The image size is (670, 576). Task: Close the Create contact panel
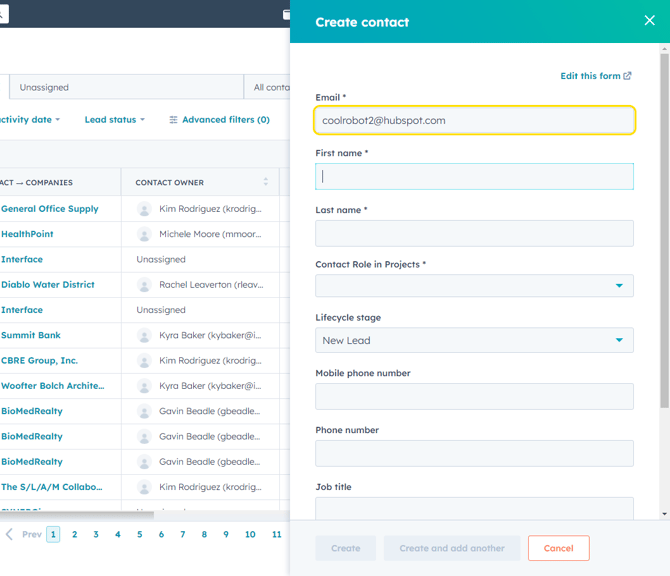pyautogui.click(x=649, y=21)
